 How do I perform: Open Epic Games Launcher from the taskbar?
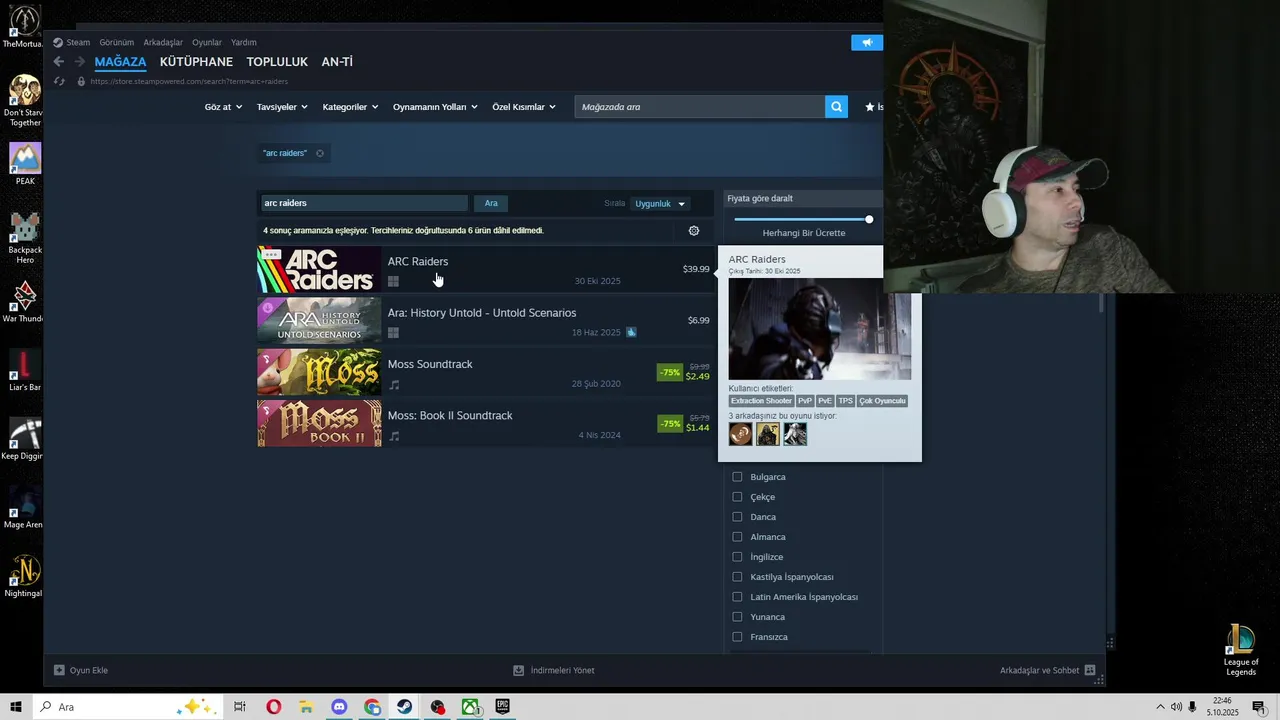pyautogui.click(x=502, y=707)
